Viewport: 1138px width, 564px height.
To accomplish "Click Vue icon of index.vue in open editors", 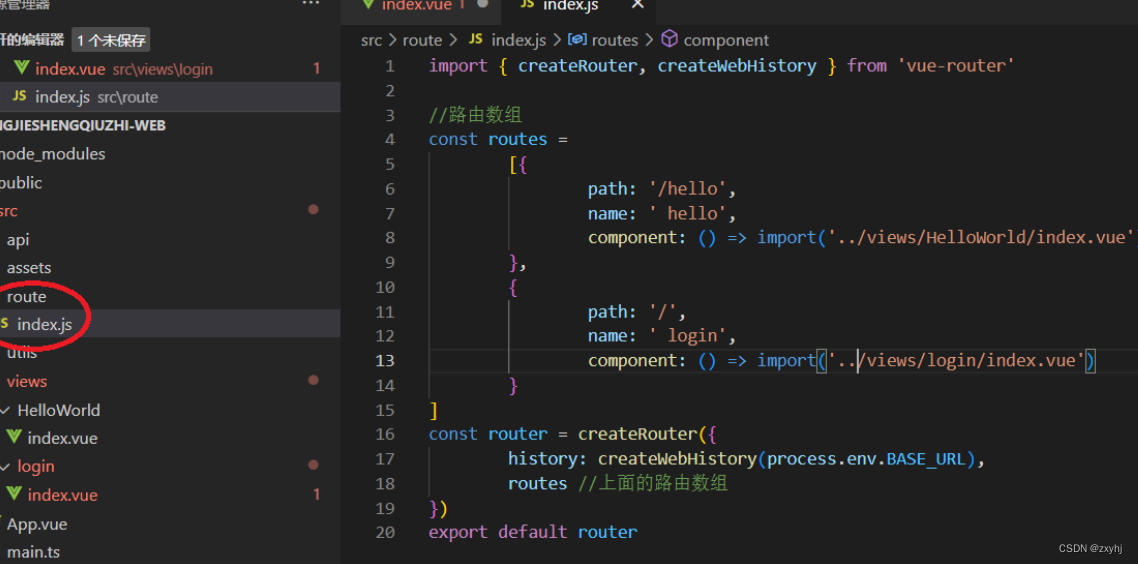I will [21, 69].
